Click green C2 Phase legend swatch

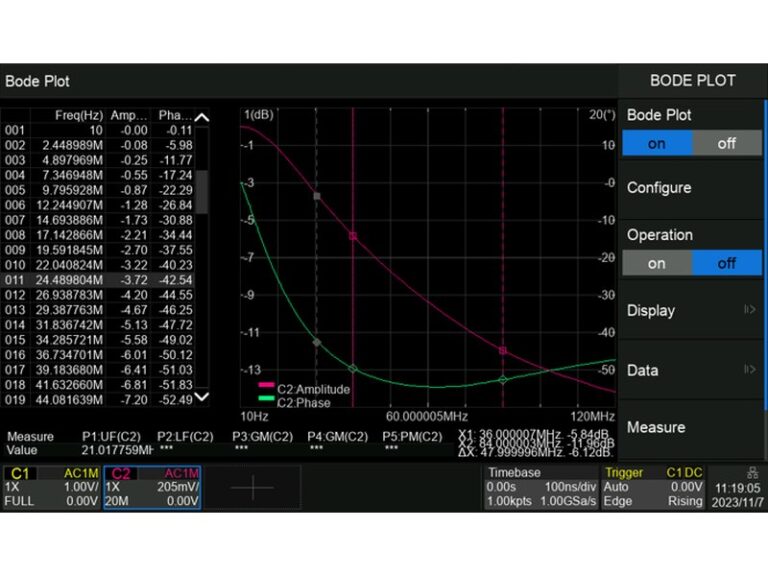(266, 398)
